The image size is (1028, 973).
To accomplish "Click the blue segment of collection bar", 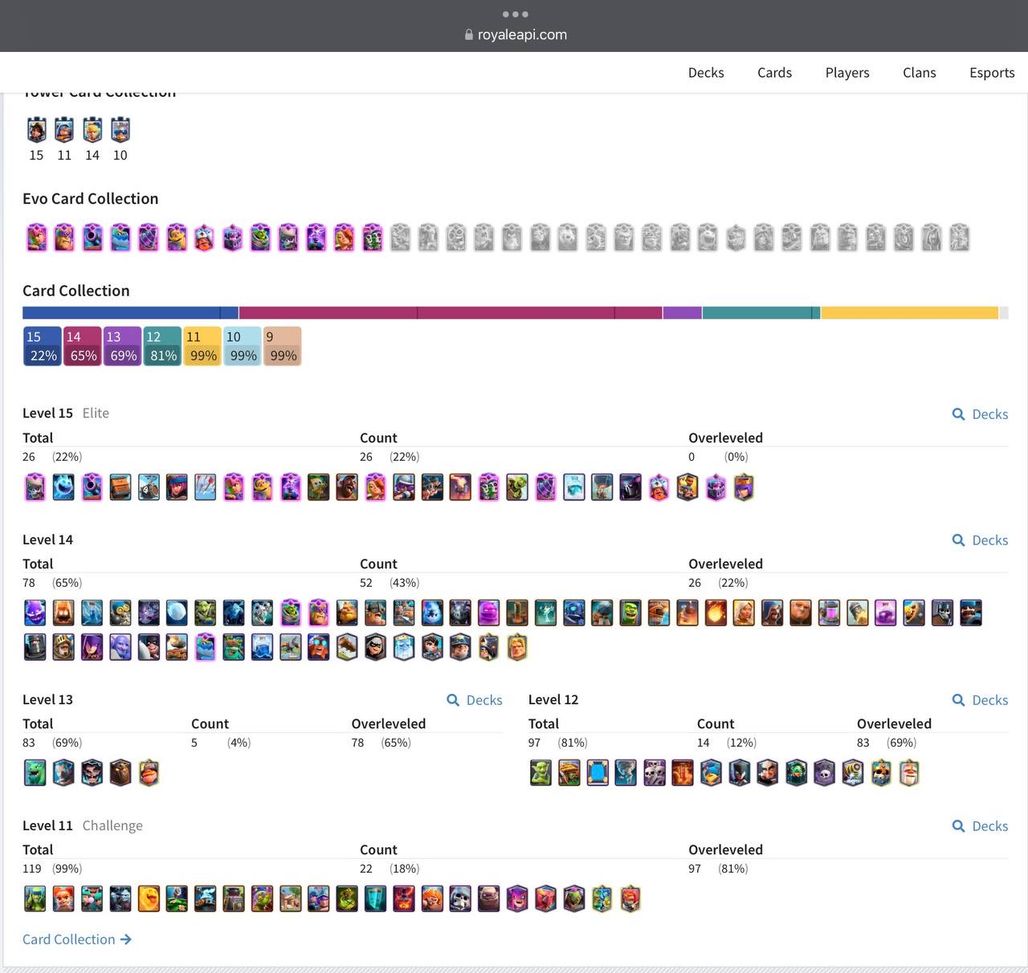I will [130, 313].
